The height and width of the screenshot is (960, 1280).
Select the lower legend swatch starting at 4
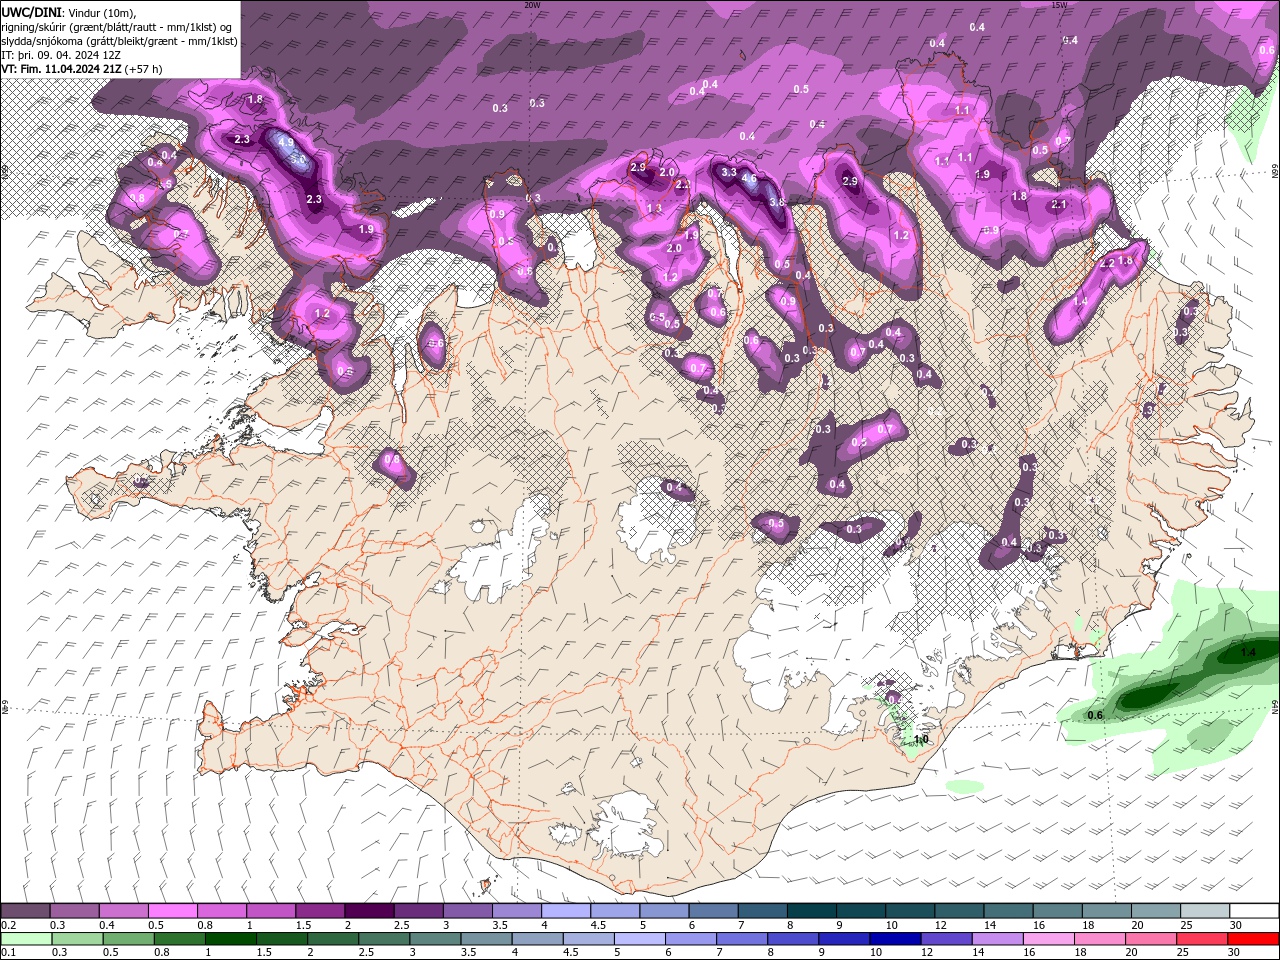tap(537, 939)
